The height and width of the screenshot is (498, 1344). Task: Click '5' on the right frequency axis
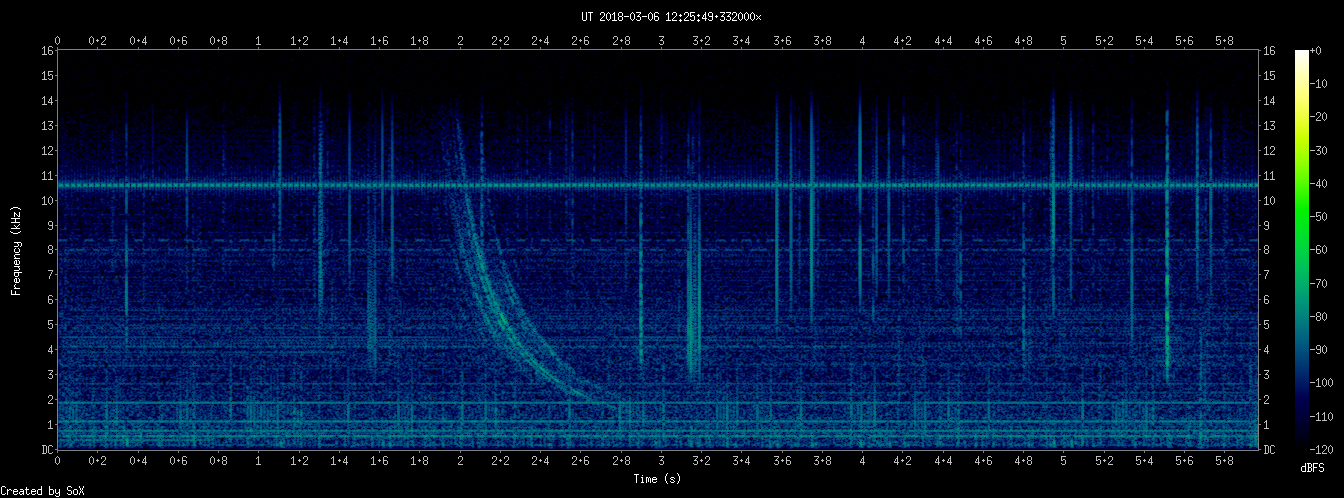pyautogui.click(x=1266, y=325)
